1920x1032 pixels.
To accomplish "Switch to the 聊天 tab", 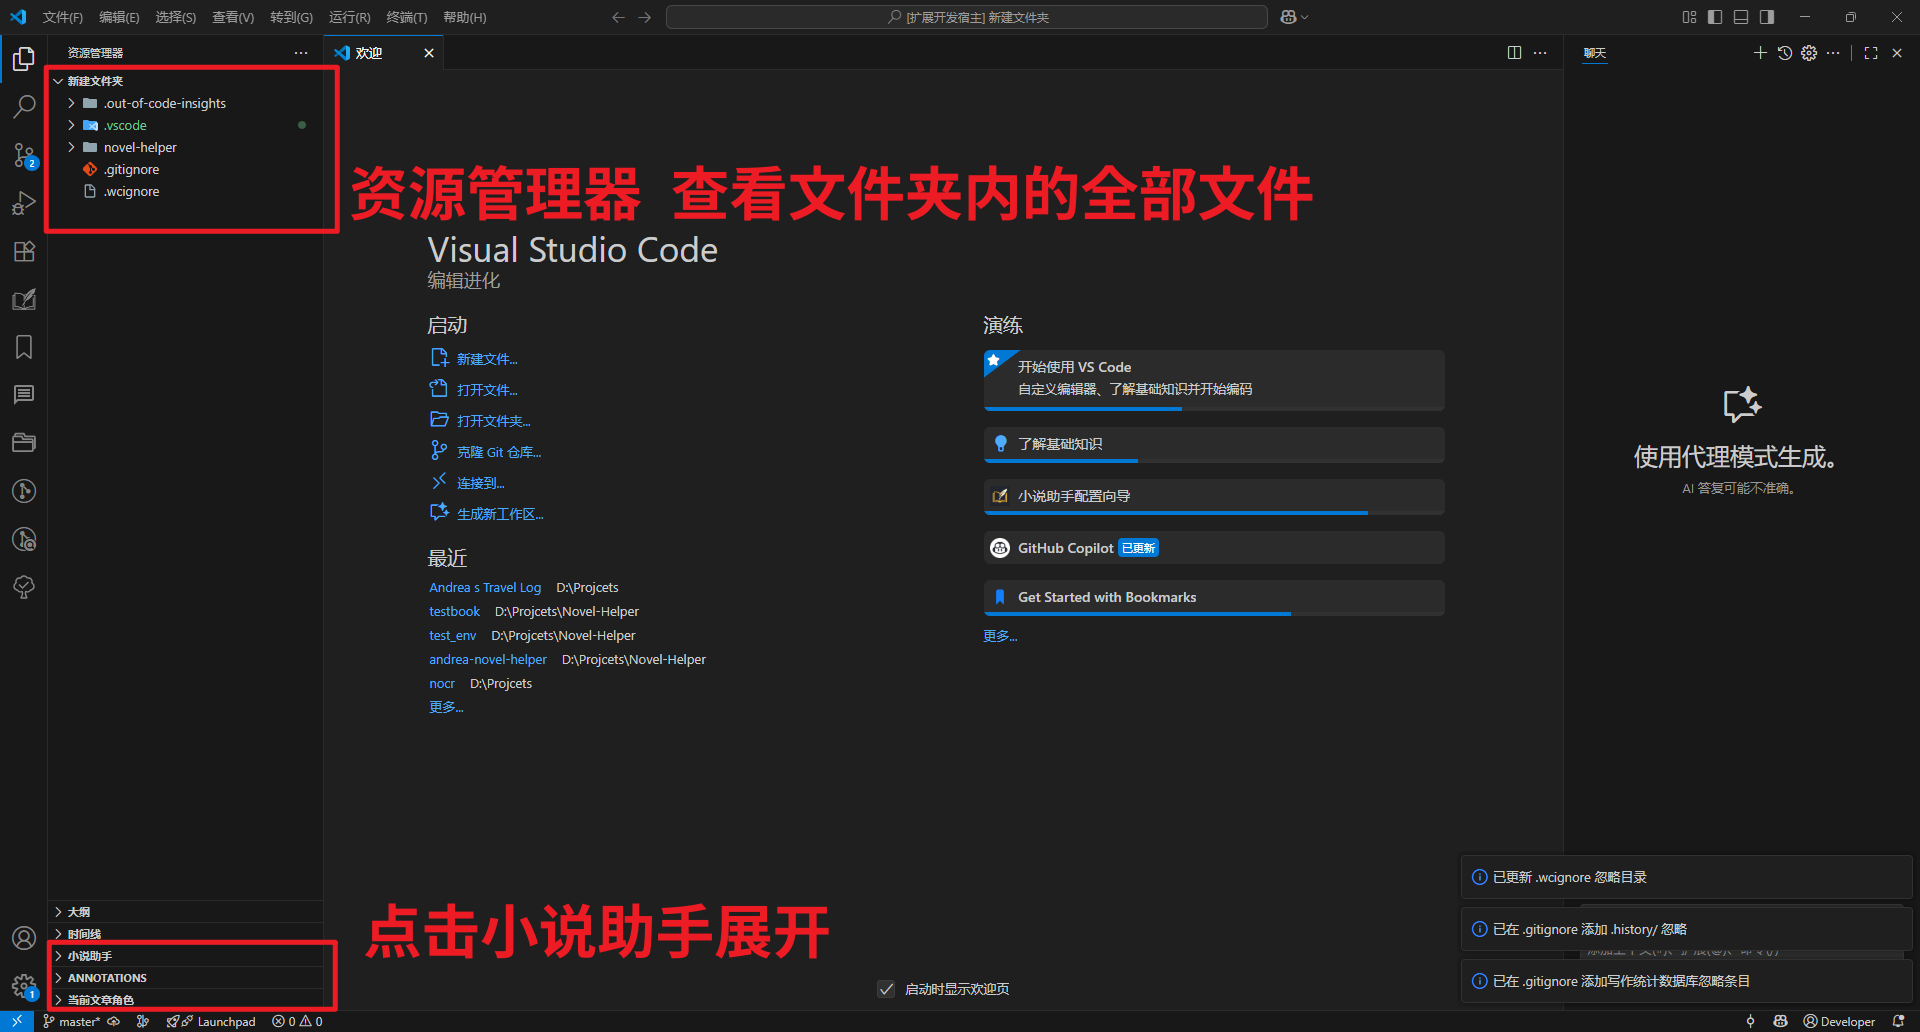I will tap(1594, 53).
